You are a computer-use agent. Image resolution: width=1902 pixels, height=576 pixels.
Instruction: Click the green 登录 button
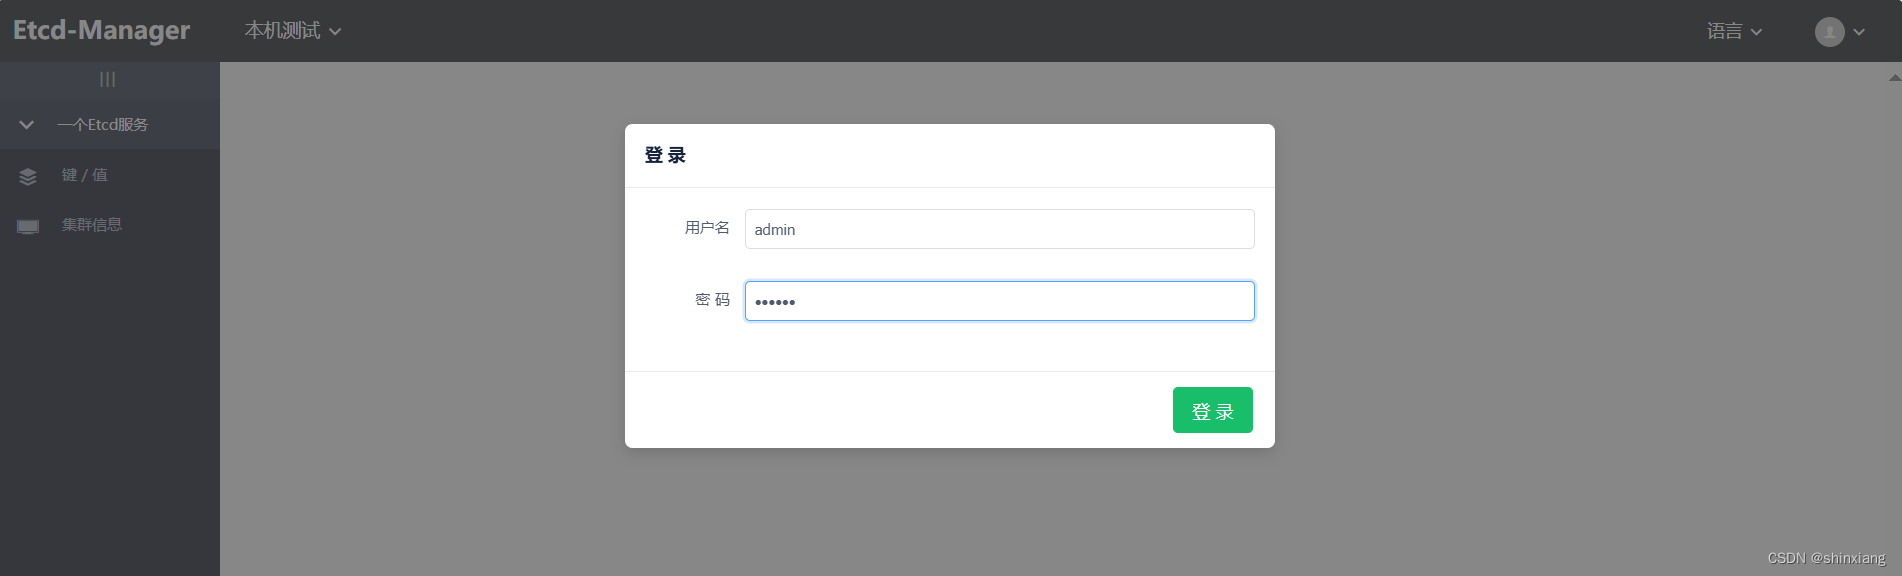point(1212,410)
